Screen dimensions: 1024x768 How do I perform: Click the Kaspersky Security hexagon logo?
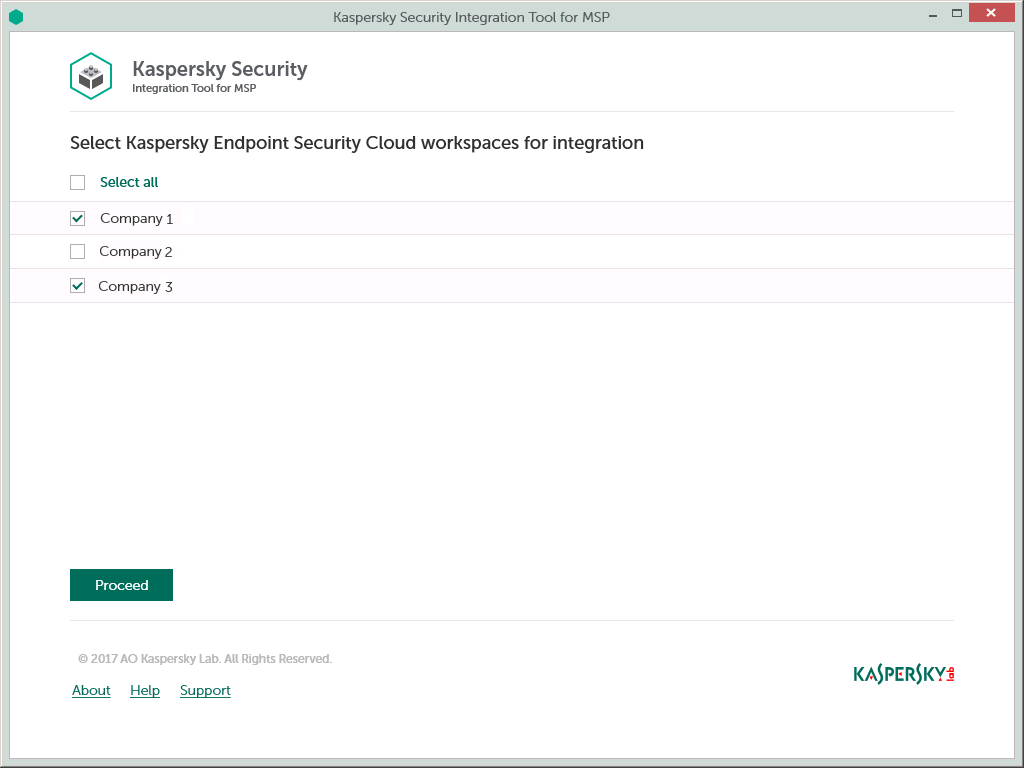click(90, 76)
